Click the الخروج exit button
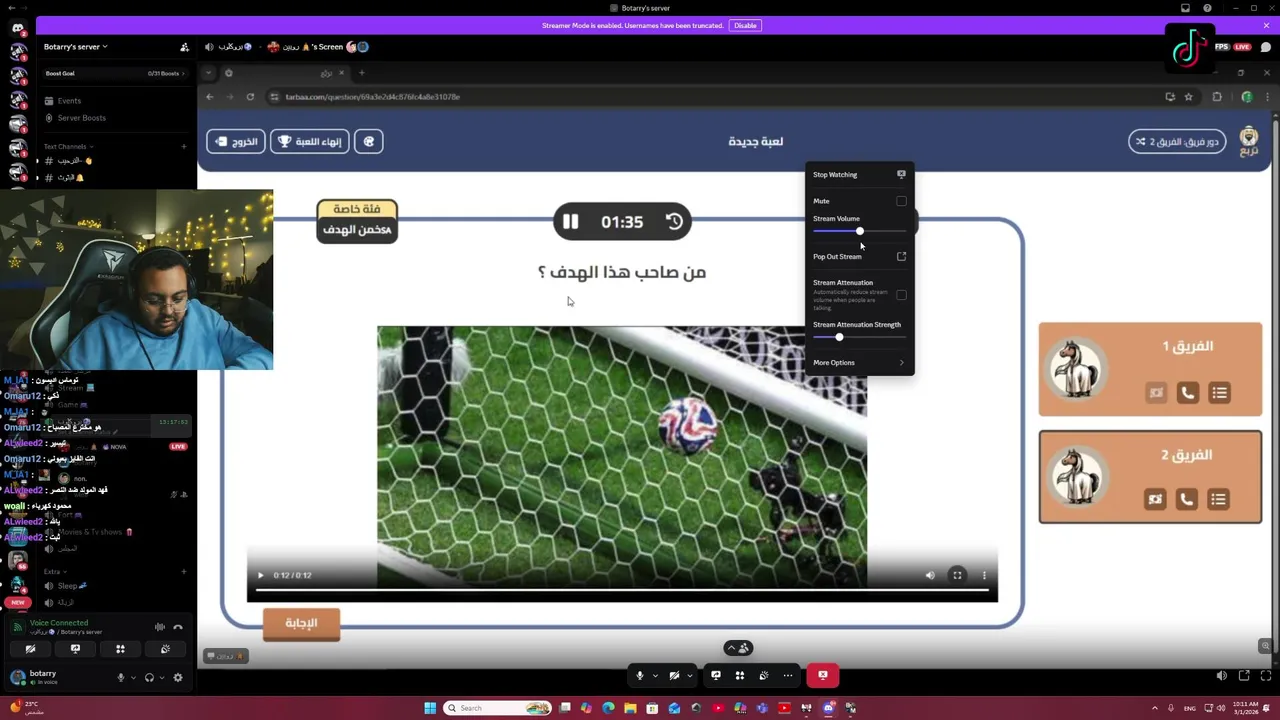 (x=235, y=142)
